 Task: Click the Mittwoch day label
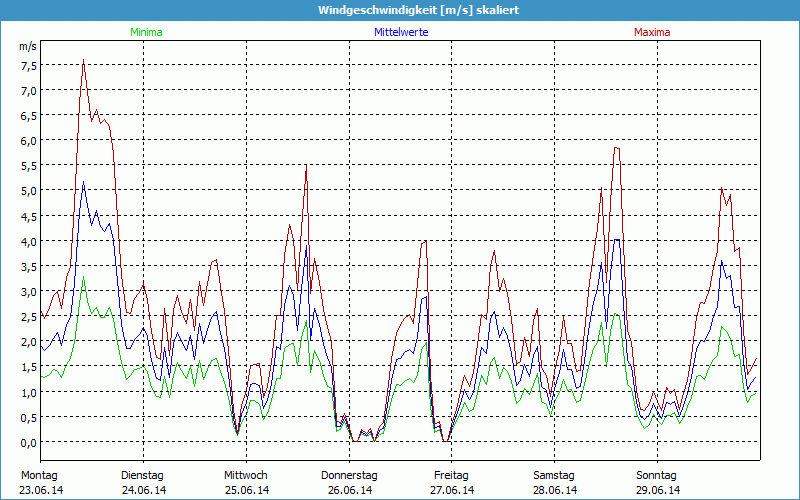point(246,476)
